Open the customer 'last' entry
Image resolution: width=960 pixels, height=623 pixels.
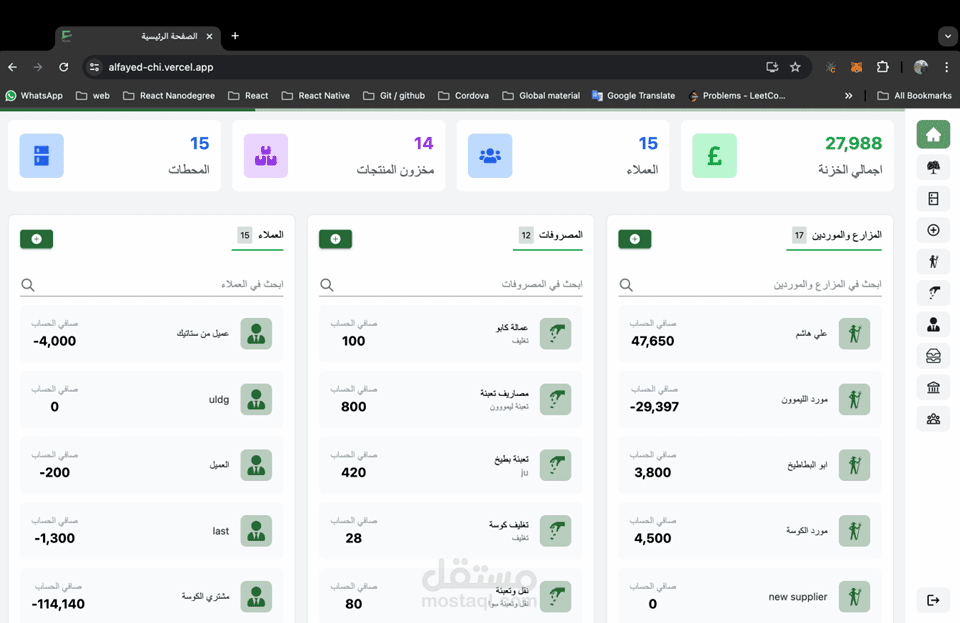(152, 531)
